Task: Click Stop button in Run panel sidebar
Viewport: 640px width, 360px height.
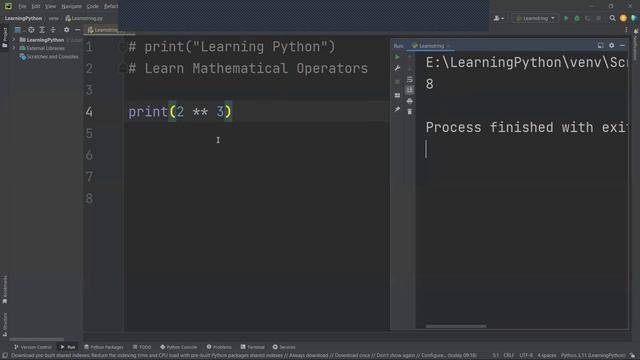Action: (397, 82)
